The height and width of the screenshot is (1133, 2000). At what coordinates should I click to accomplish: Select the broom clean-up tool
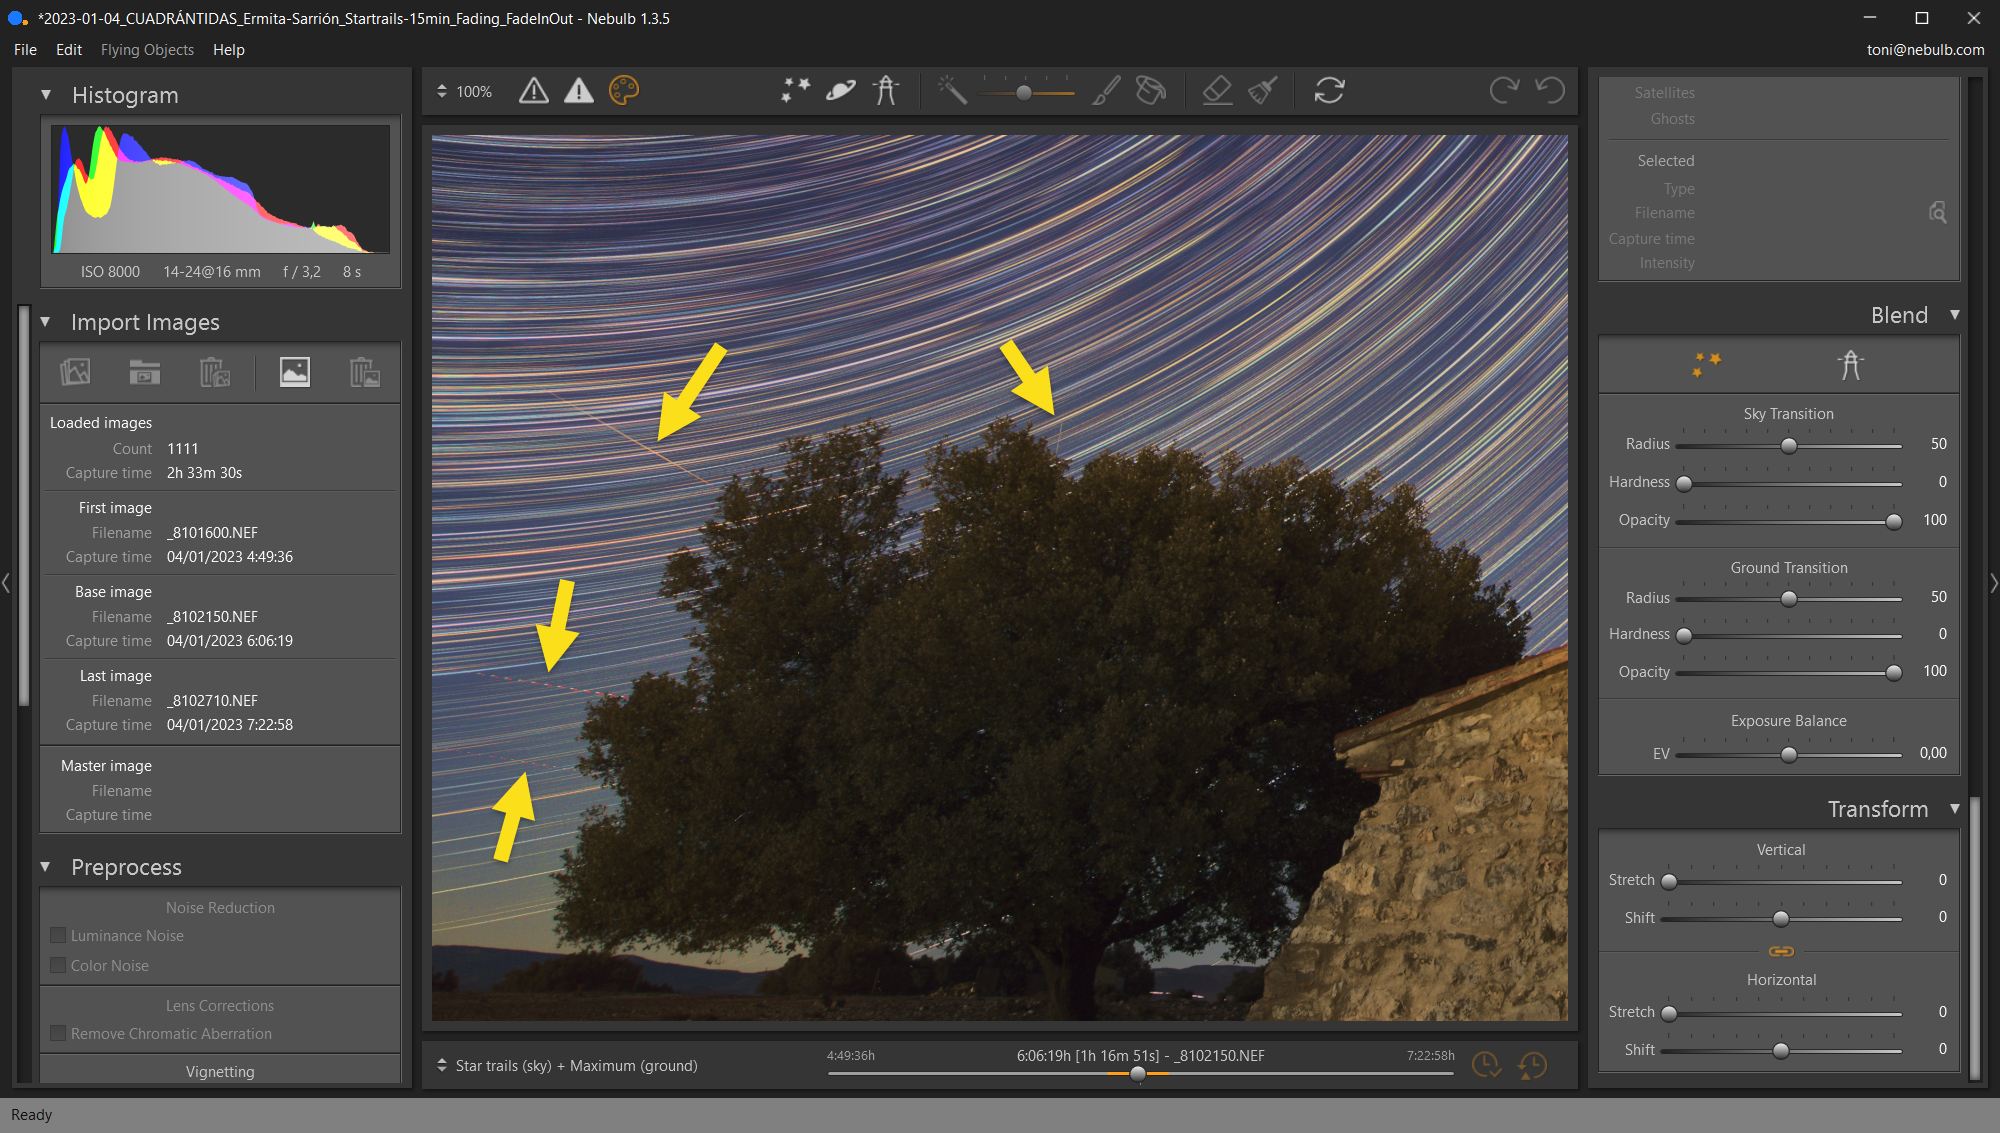pos(1263,91)
